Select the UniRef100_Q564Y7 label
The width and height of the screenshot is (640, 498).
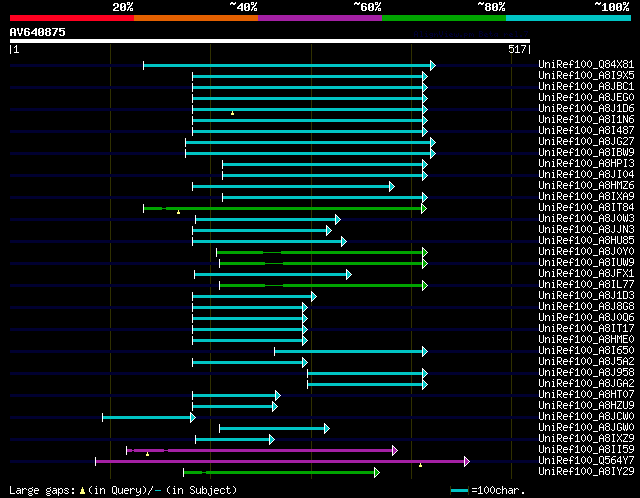[586, 461]
